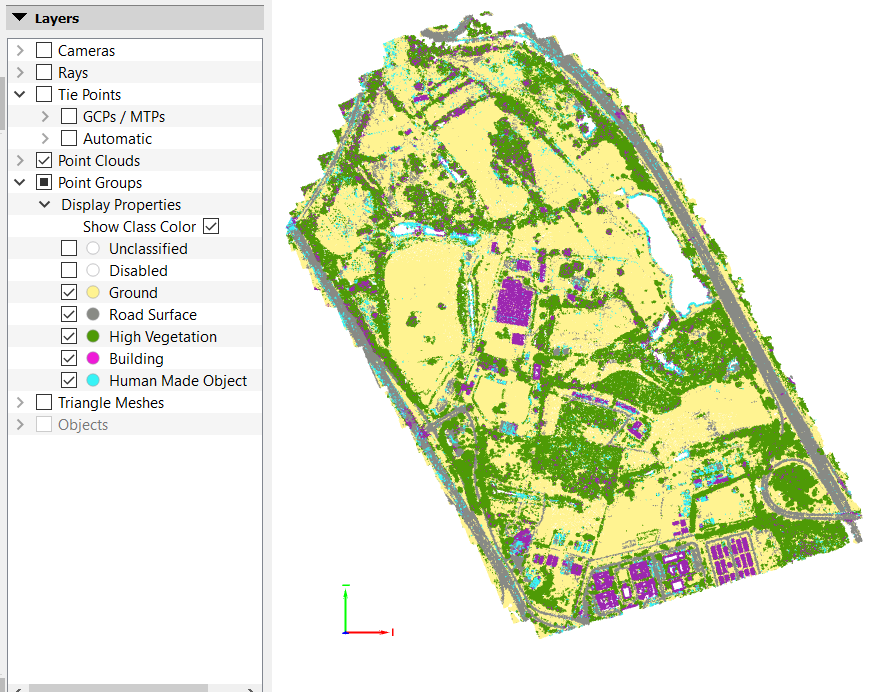Open the Human Made Object cyan swatch
The width and height of the screenshot is (887, 692).
tap(93, 381)
